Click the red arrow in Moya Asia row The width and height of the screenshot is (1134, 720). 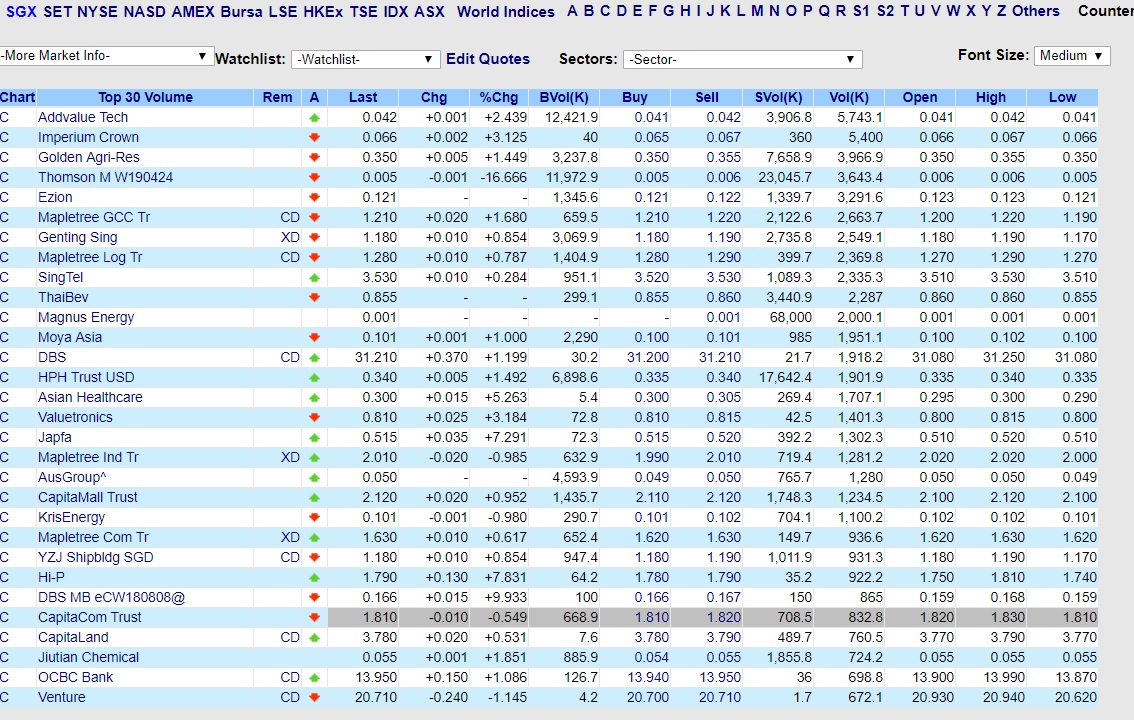coord(314,338)
